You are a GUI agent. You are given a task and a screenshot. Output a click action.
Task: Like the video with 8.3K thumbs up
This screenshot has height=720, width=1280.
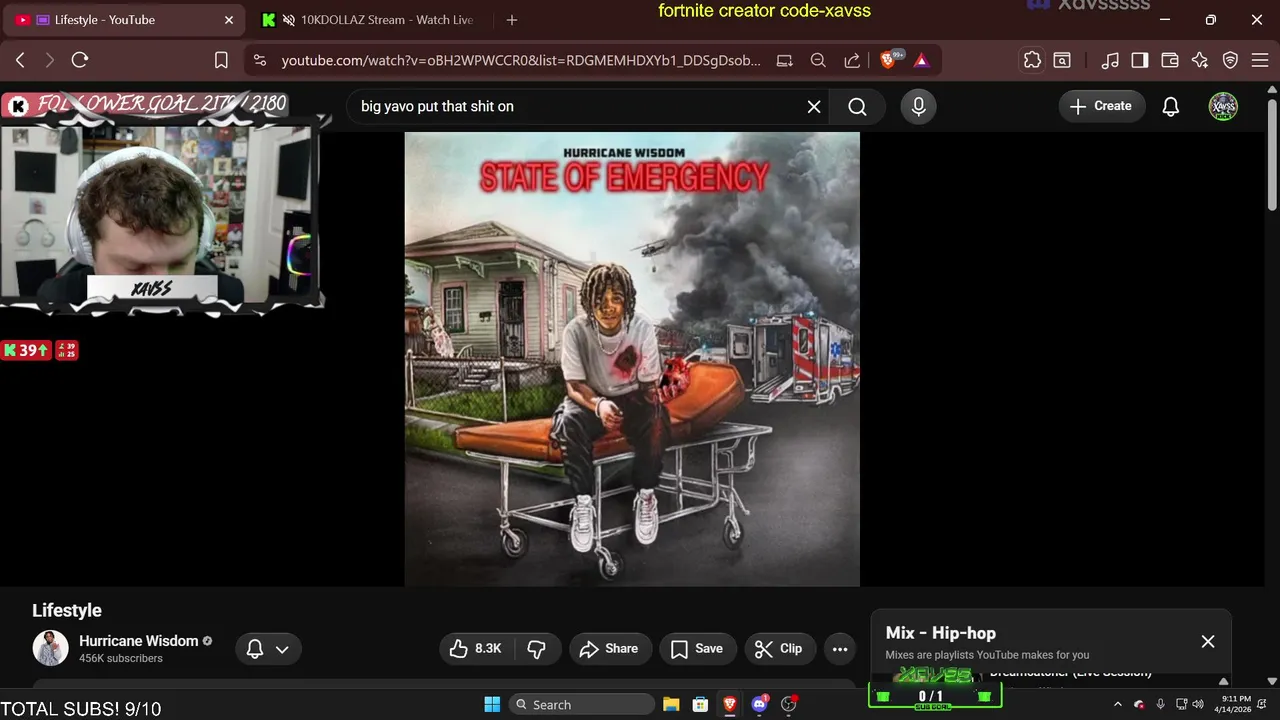click(x=474, y=649)
